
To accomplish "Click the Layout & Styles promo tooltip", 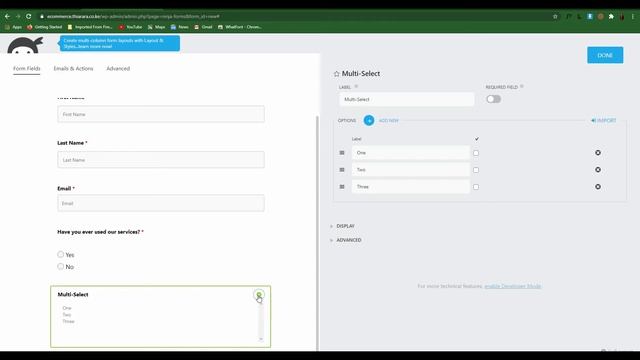I will [x=120, y=43].
